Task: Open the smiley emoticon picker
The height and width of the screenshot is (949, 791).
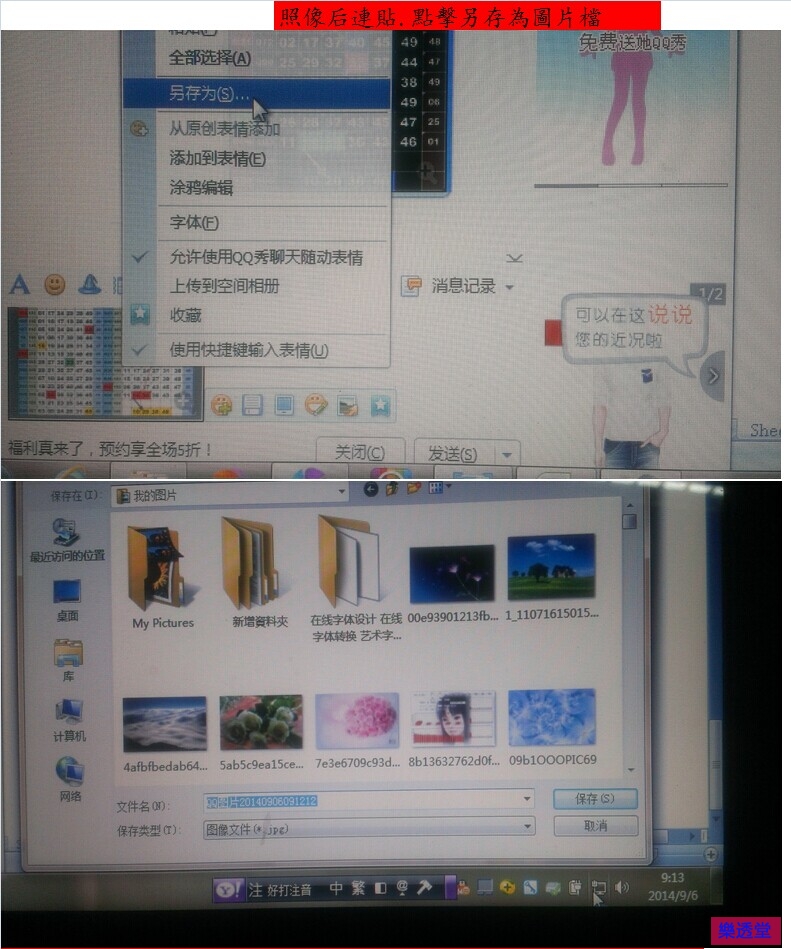Action: click(x=55, y=284)
